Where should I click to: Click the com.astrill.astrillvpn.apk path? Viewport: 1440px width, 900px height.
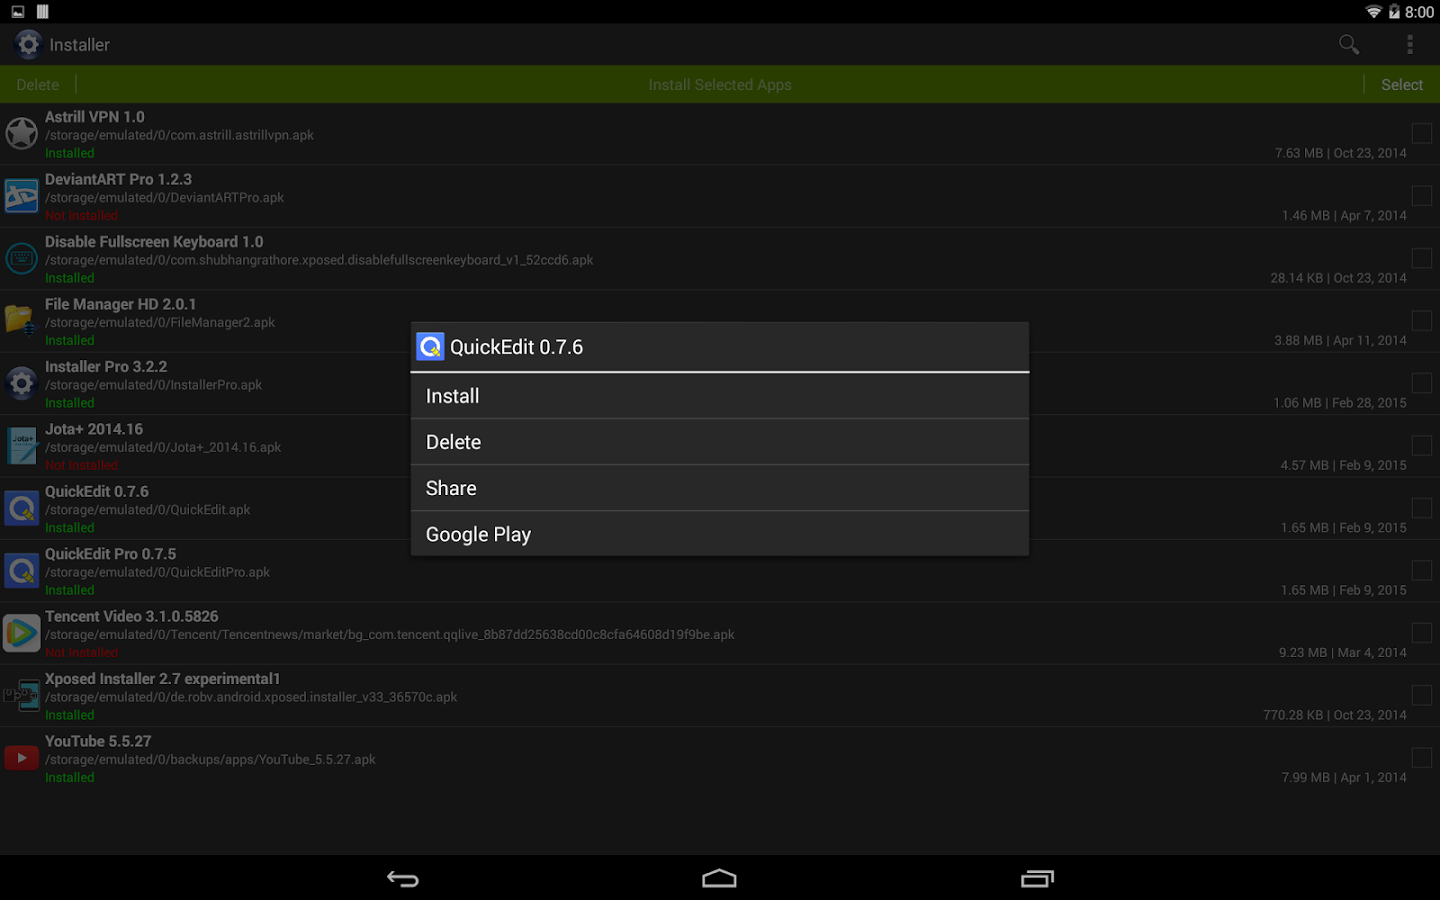179,135
